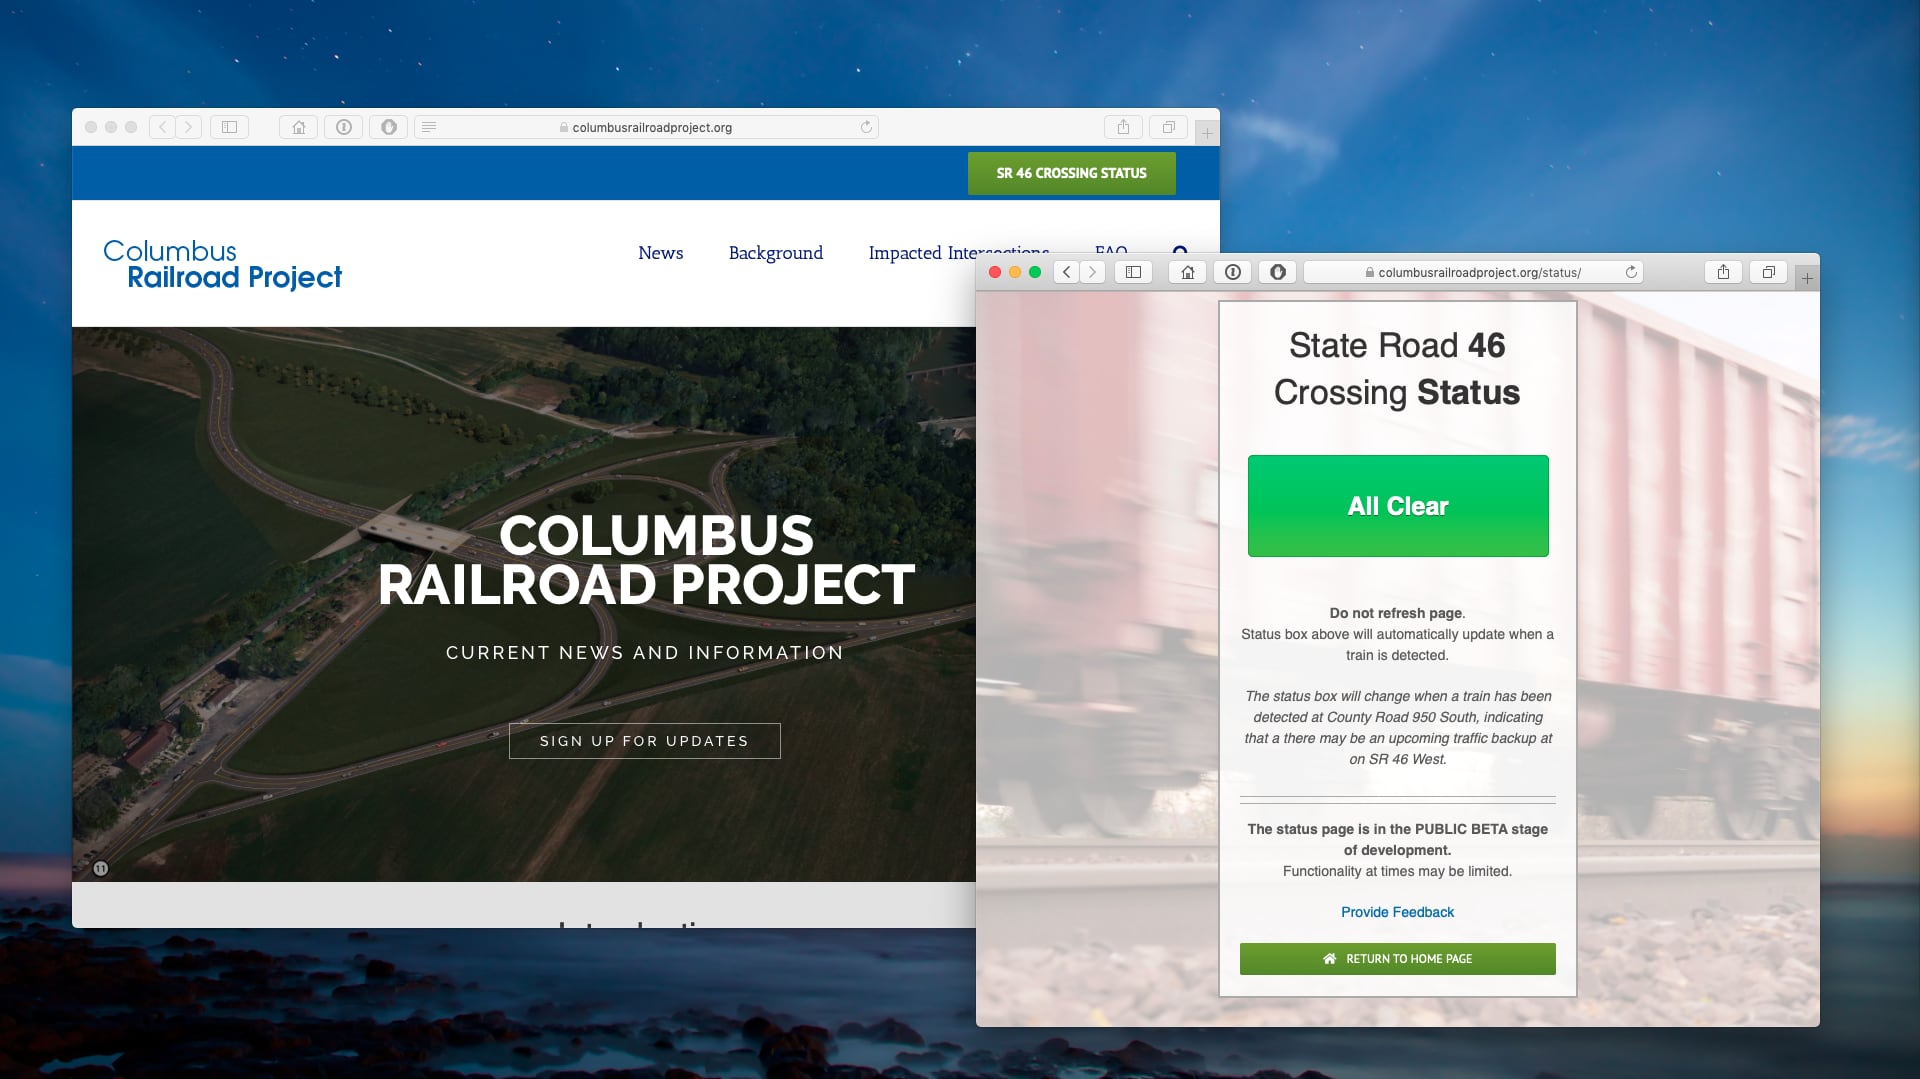Open Reader view in the background Safari window

(x=429, y=127)
